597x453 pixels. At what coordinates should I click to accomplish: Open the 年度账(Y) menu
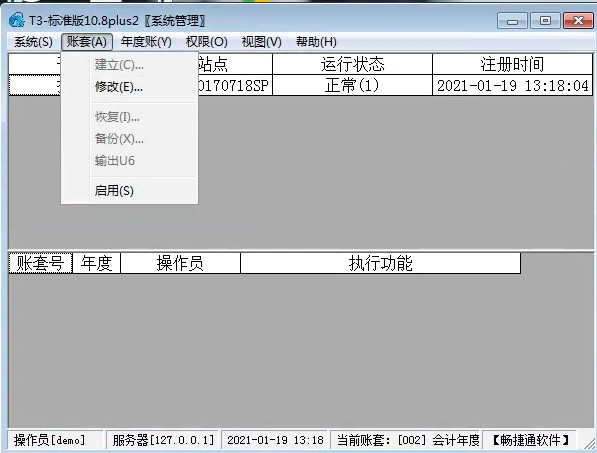point(146,41)
